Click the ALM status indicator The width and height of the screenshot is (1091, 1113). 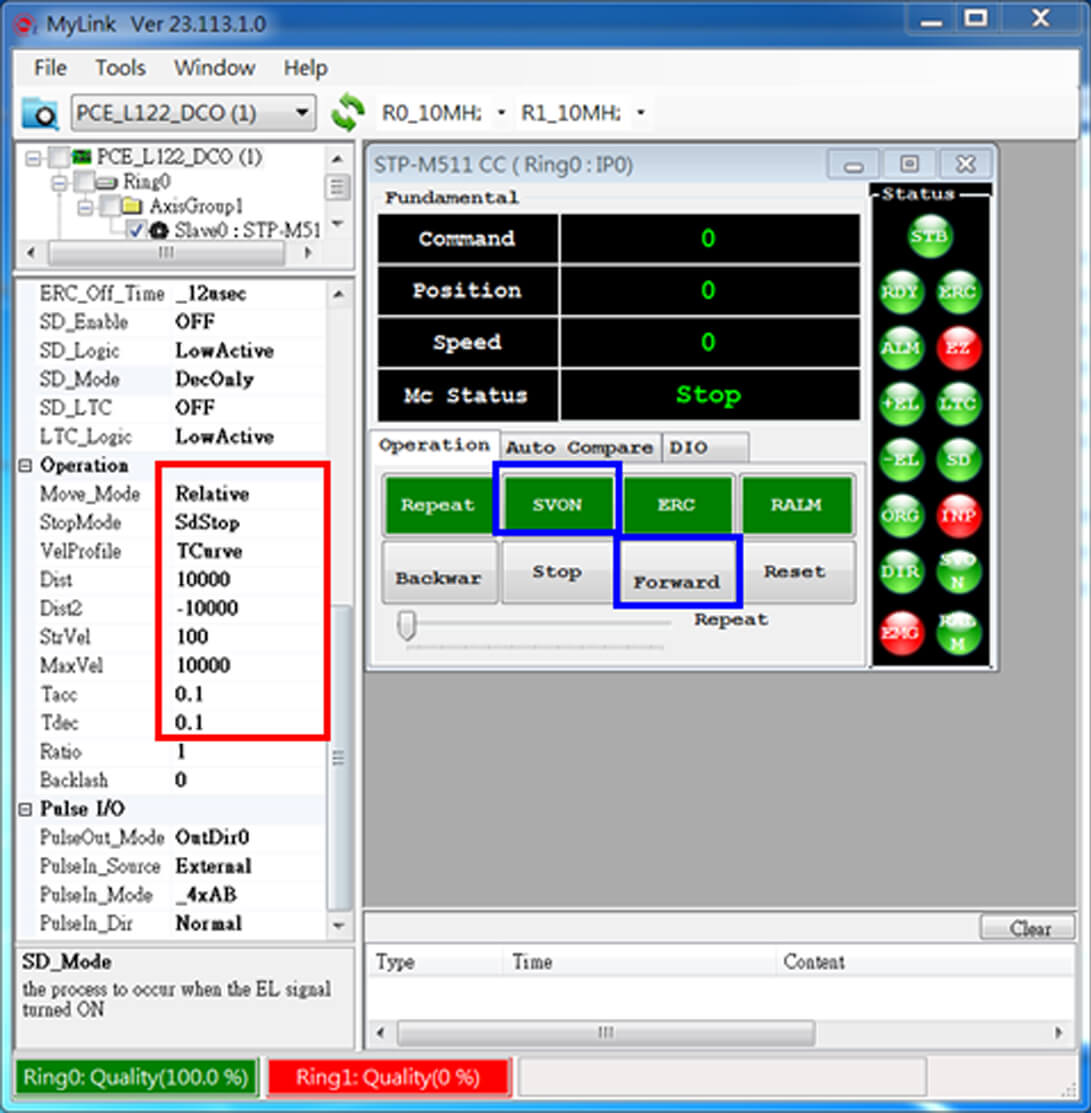tap(901, 348)
